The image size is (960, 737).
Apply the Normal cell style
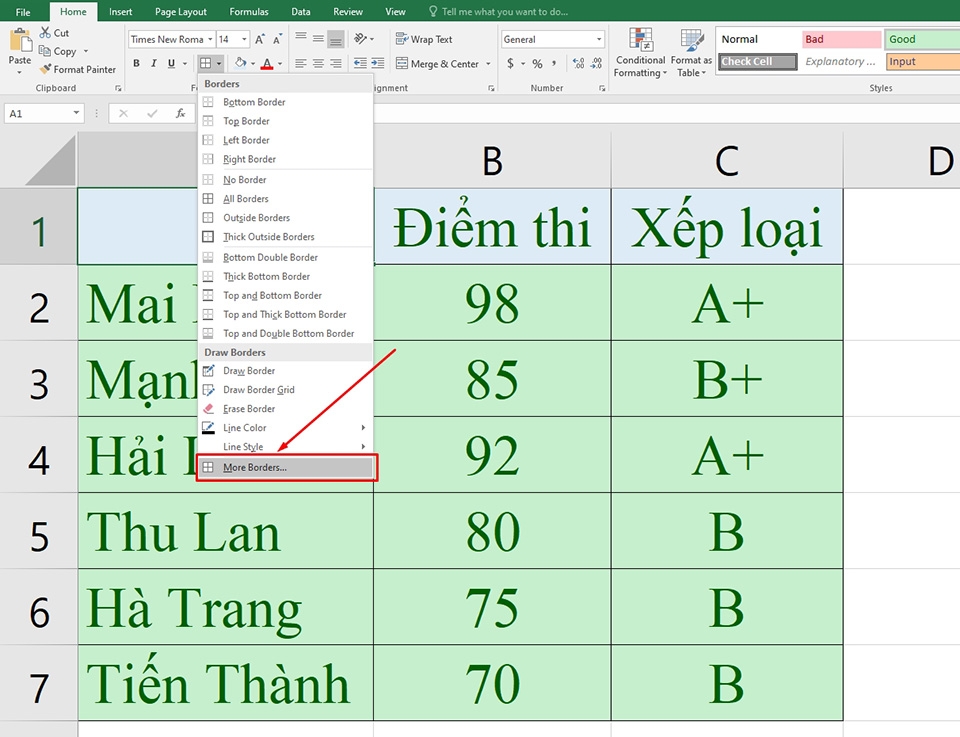757,39
